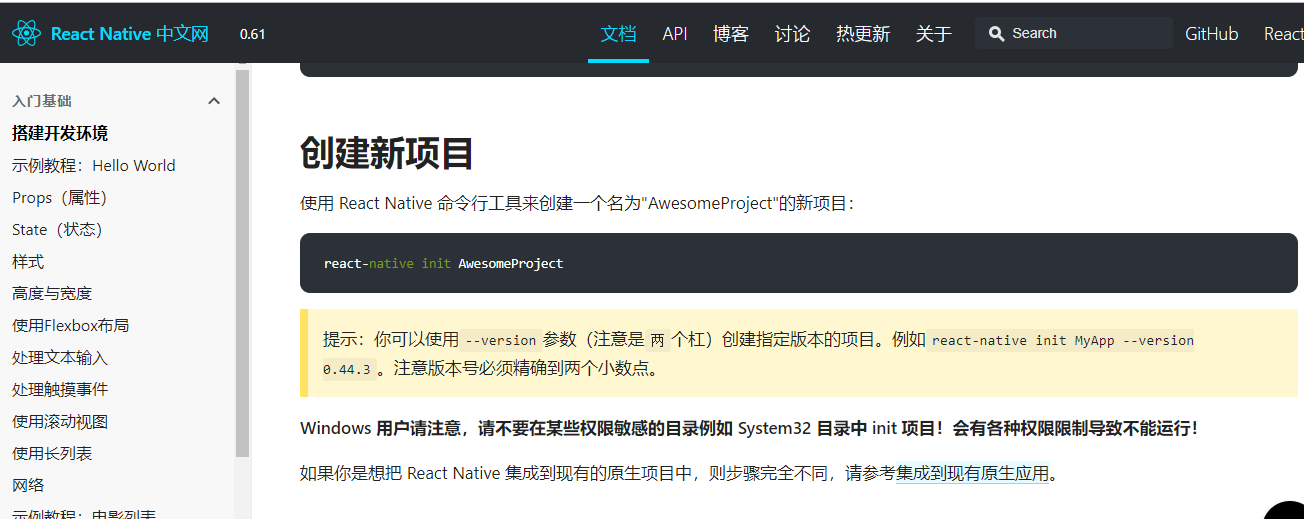1304x519 pixels.
Task: Click the Windows 用户请注意 warning text
Action: coord(749,428)
